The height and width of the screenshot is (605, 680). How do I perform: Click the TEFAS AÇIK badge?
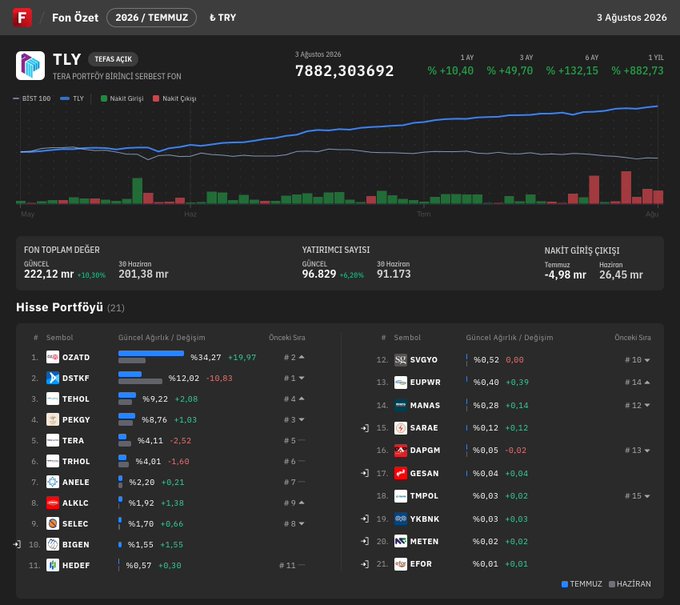click(113, 59)
